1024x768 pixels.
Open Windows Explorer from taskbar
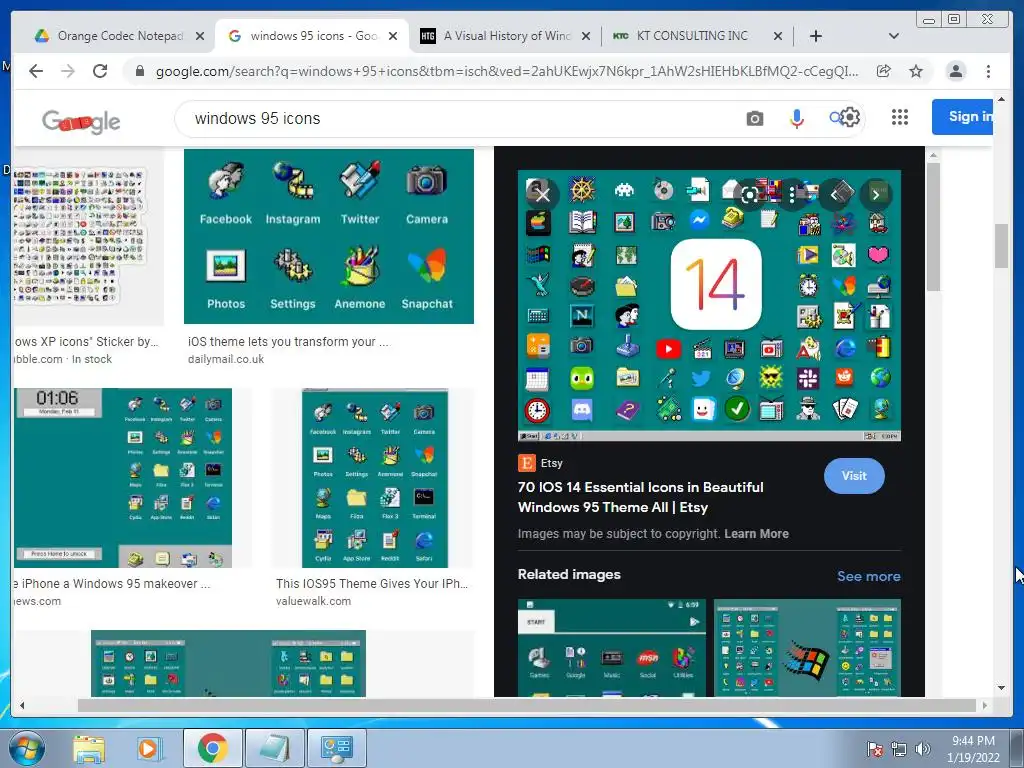(x=89, y=748)
